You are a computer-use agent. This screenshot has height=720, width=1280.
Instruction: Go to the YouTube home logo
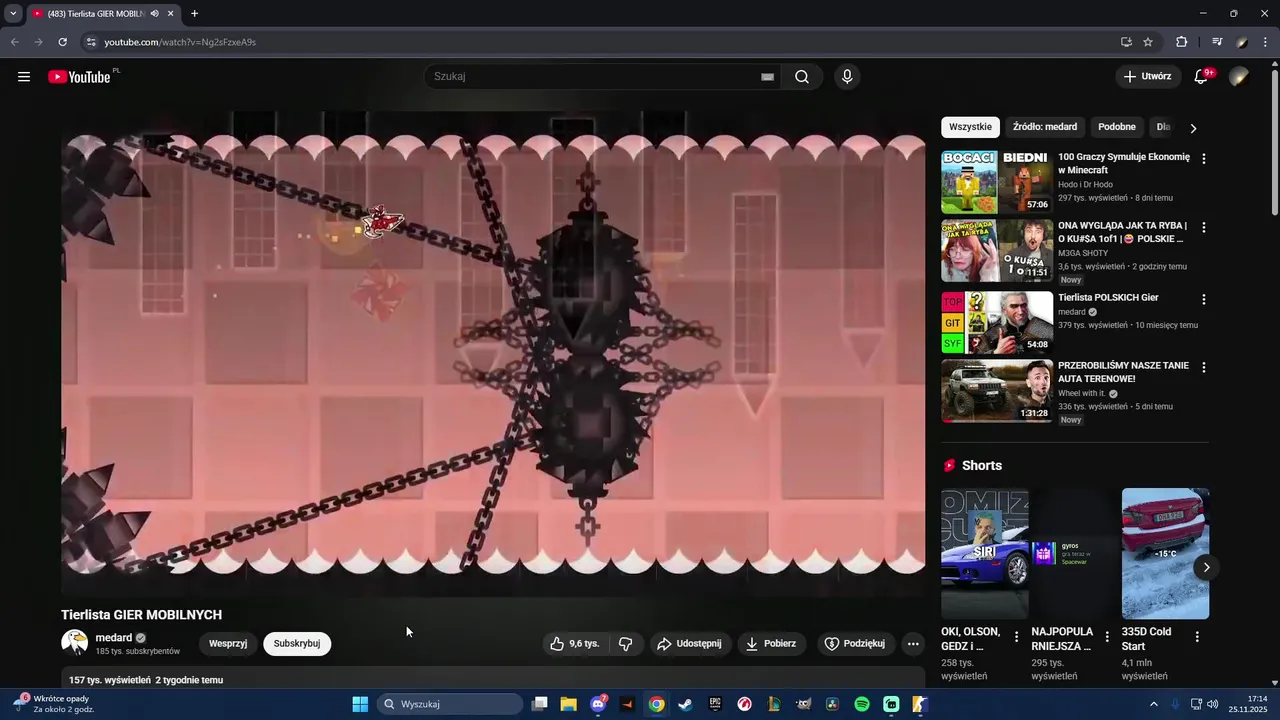coord(79,77)
